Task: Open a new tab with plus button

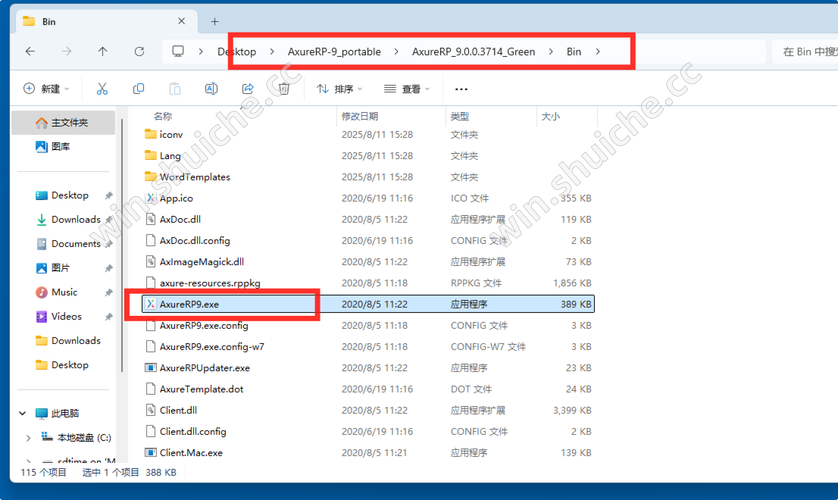Action: point(215,21)
